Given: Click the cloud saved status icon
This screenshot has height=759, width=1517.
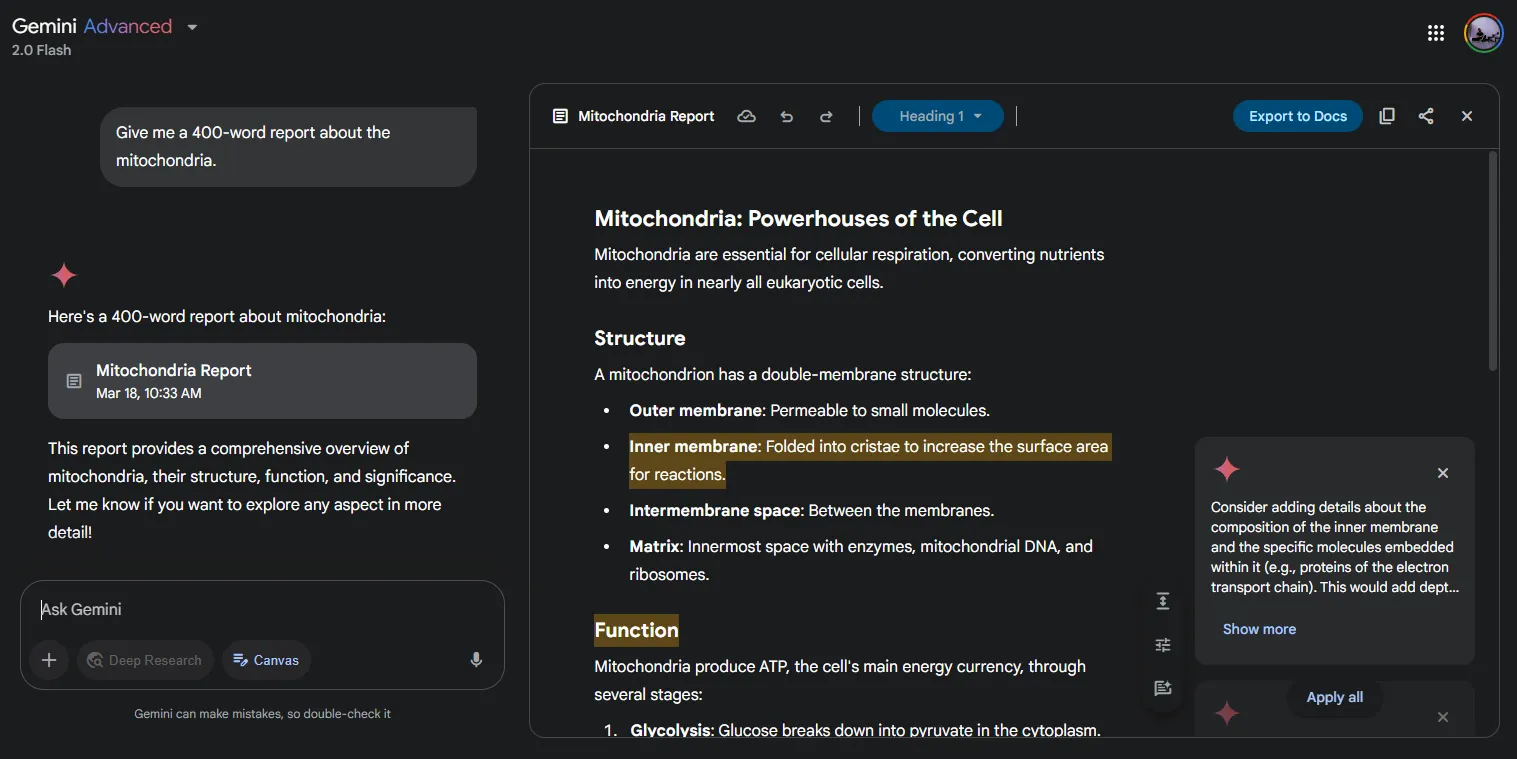Looking at the screenshot, I should tap(746, 116).
